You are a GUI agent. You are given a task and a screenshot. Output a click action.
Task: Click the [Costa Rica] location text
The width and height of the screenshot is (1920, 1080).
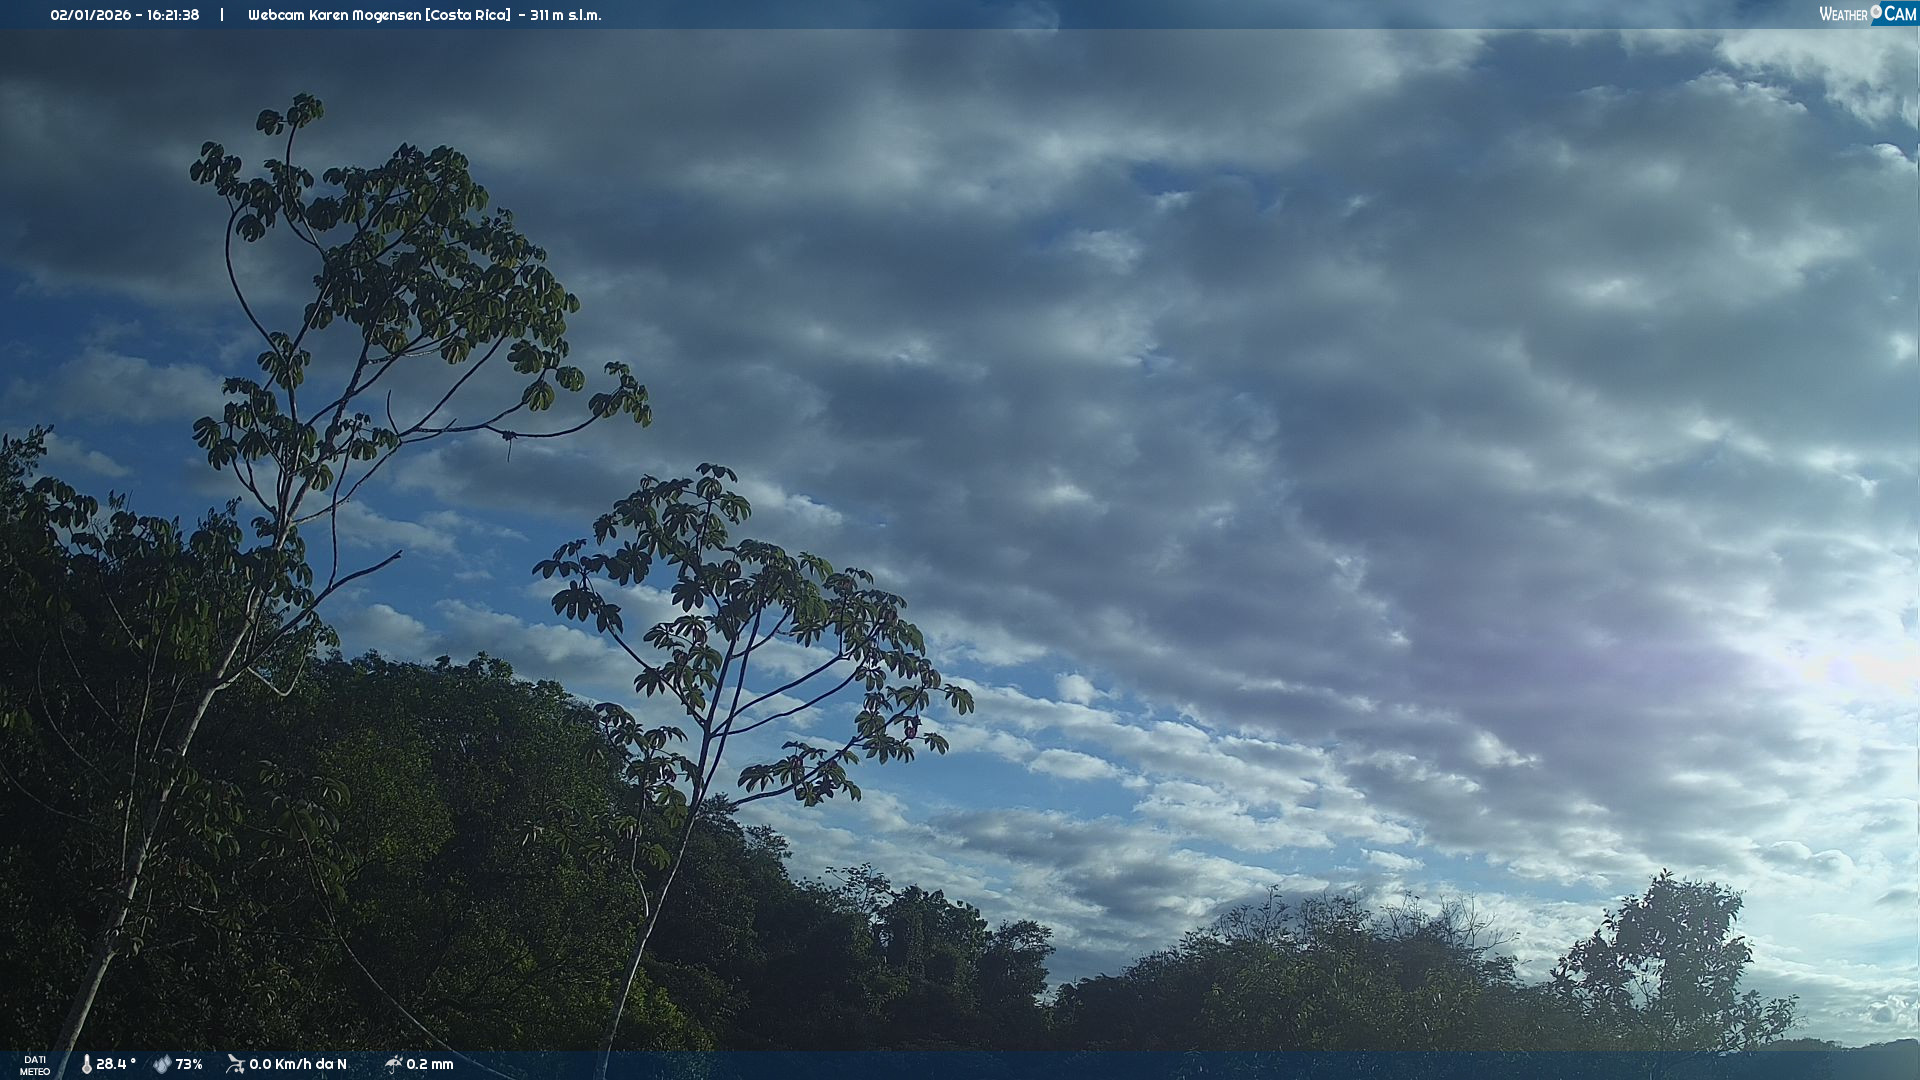(x=468, y=15)
